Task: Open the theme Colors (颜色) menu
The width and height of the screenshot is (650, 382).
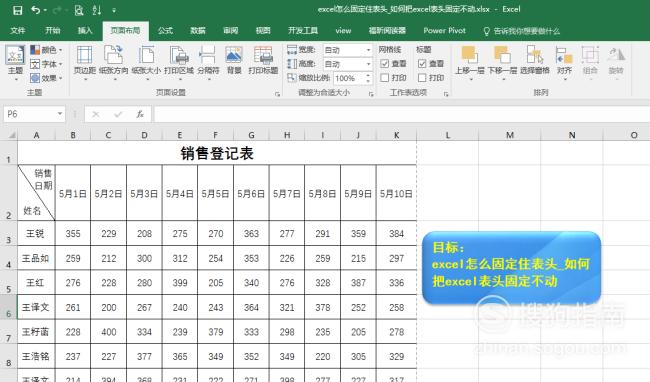Action: [x=46, y=50]
